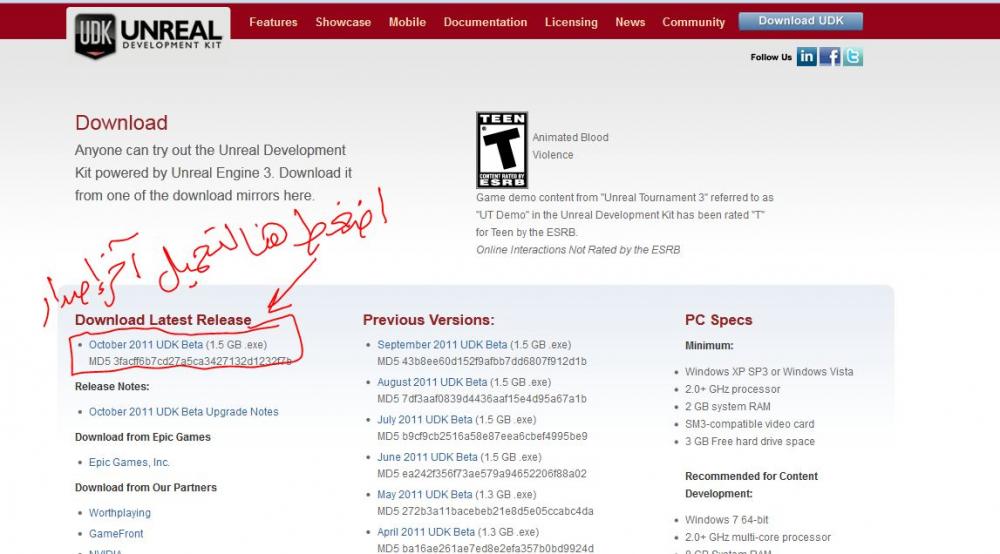Open the GameFront mirror link

(116, 534)
